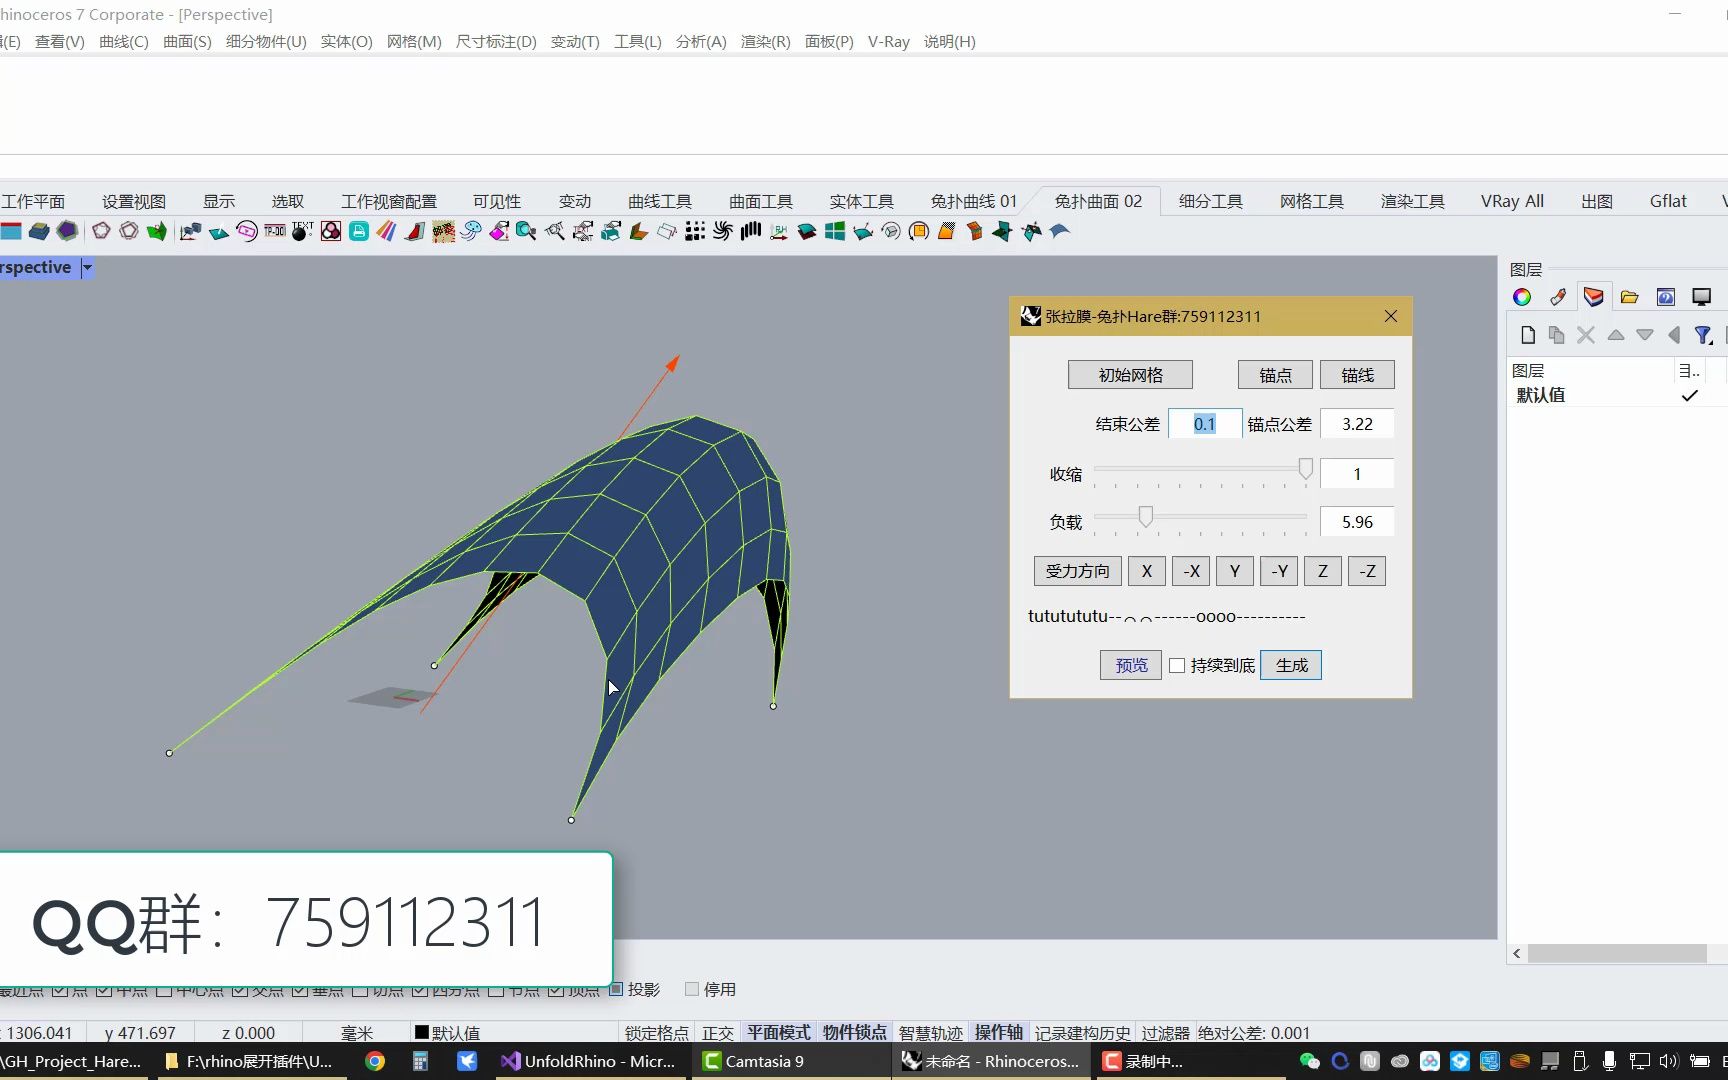
Task: Toggle the 停用 osnap checkbox
Action: 691,989
